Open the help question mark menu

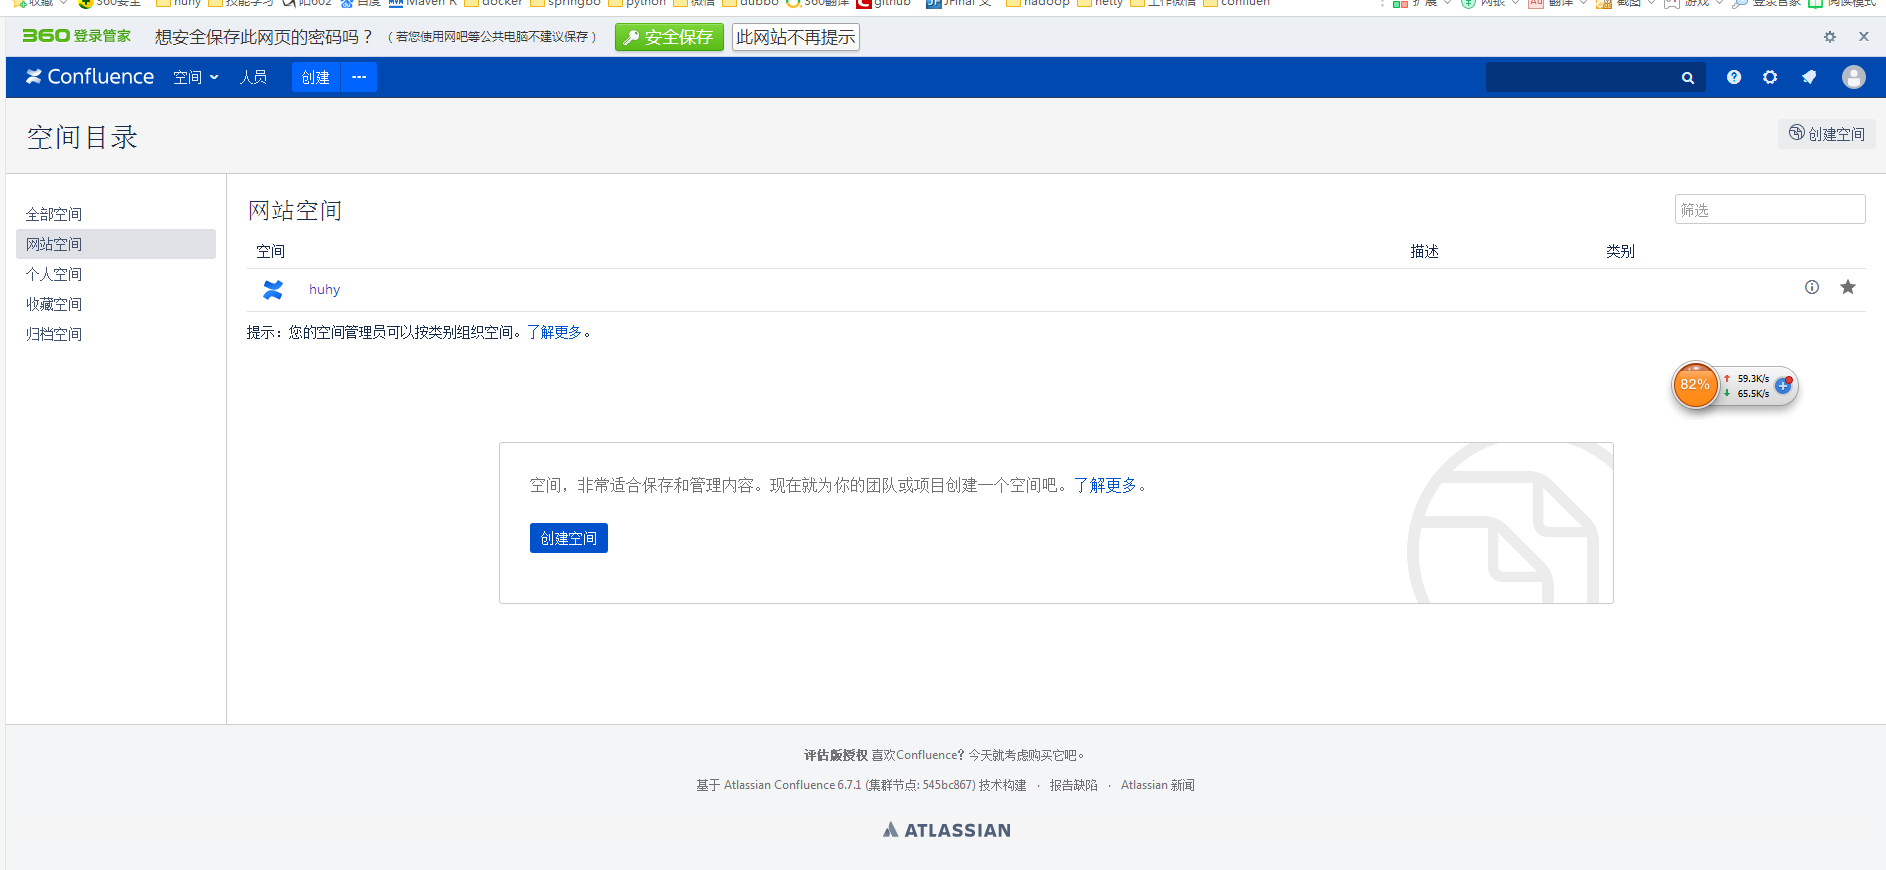[1734, 77]
